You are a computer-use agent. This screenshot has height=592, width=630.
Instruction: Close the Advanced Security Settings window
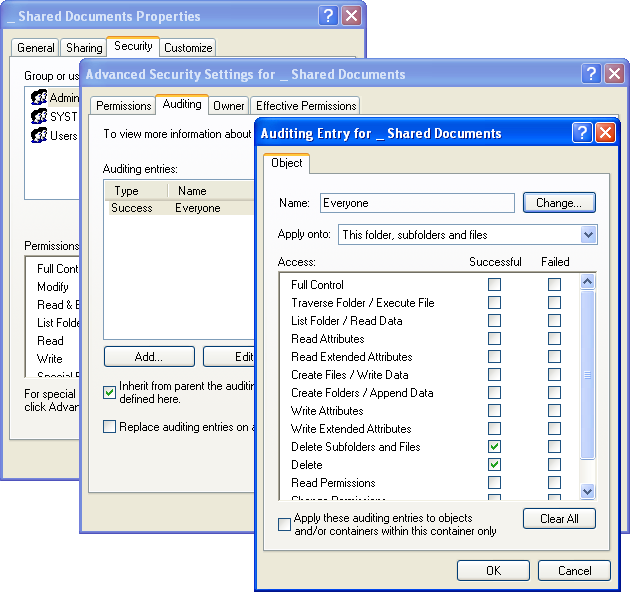(614, 74)
